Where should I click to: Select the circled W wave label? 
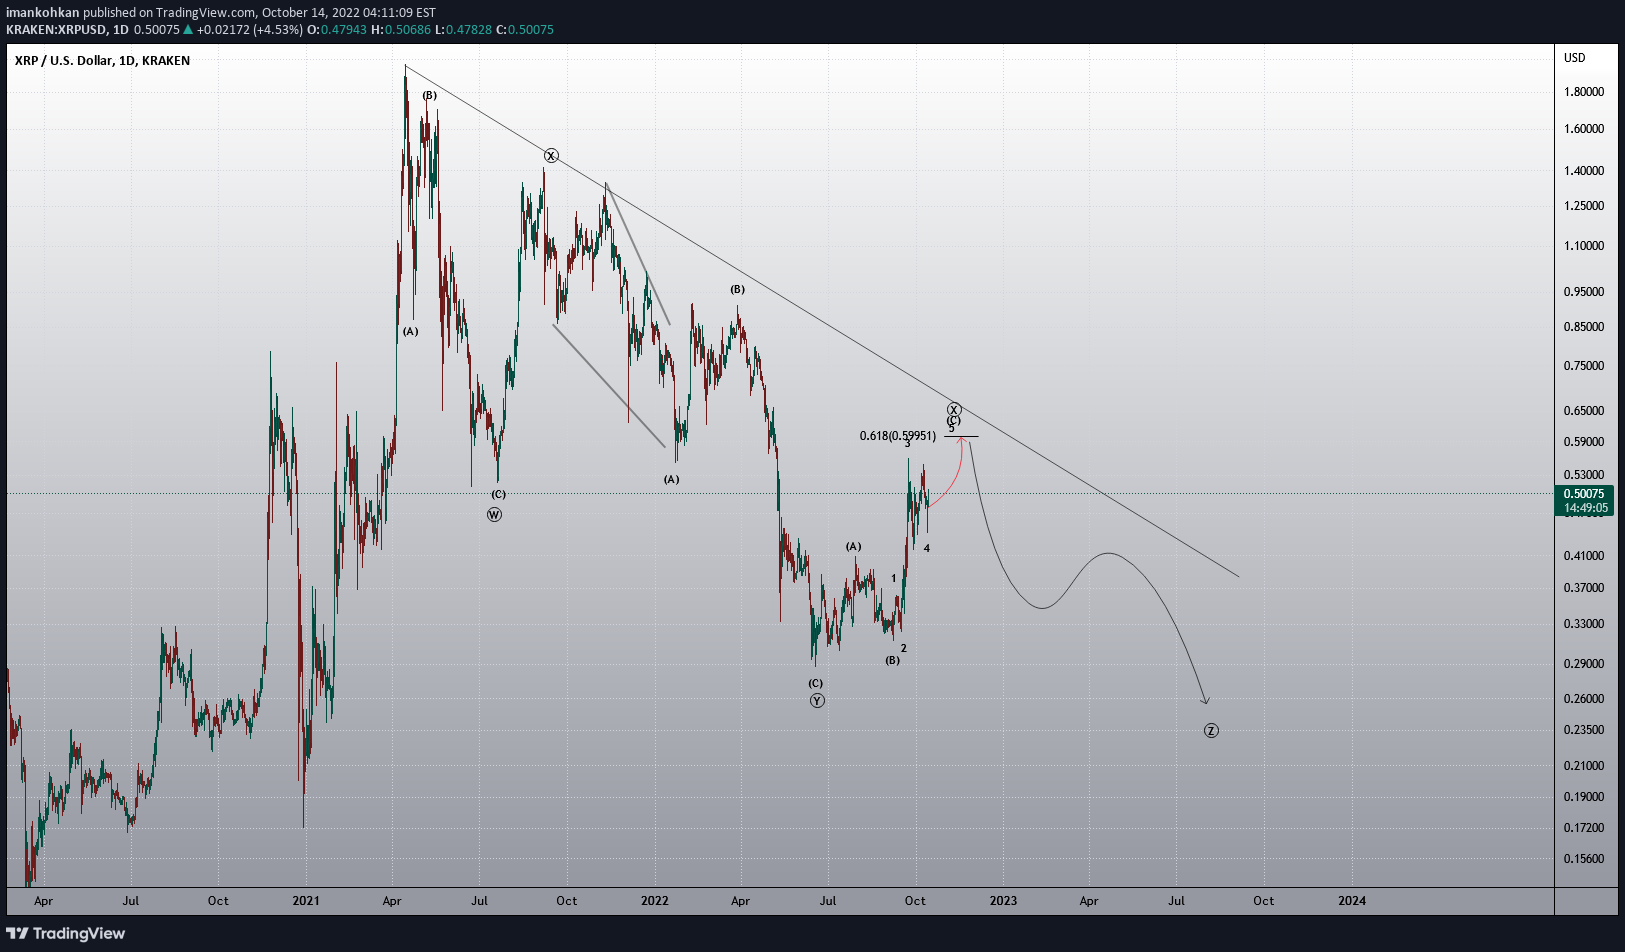point(494,515)
